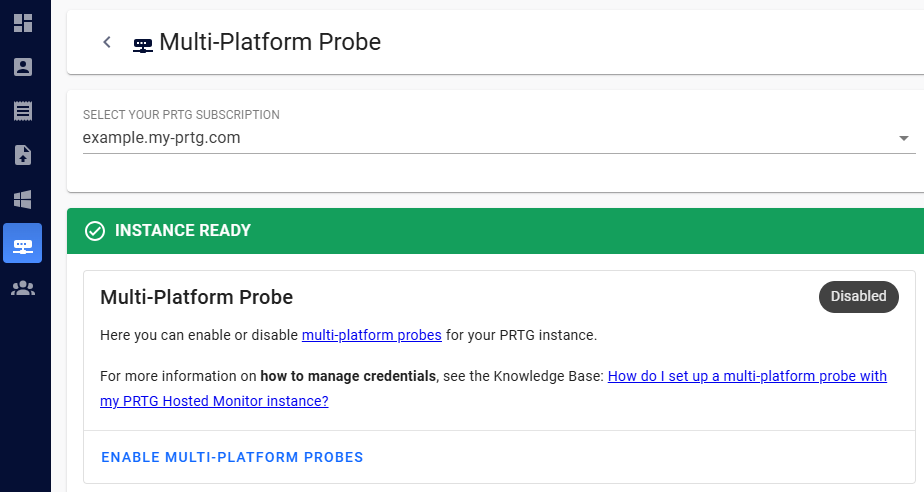Viewport: 924px width, 492px height.
Task: Go back using the header chevron
Action: [x=107, y=42]
